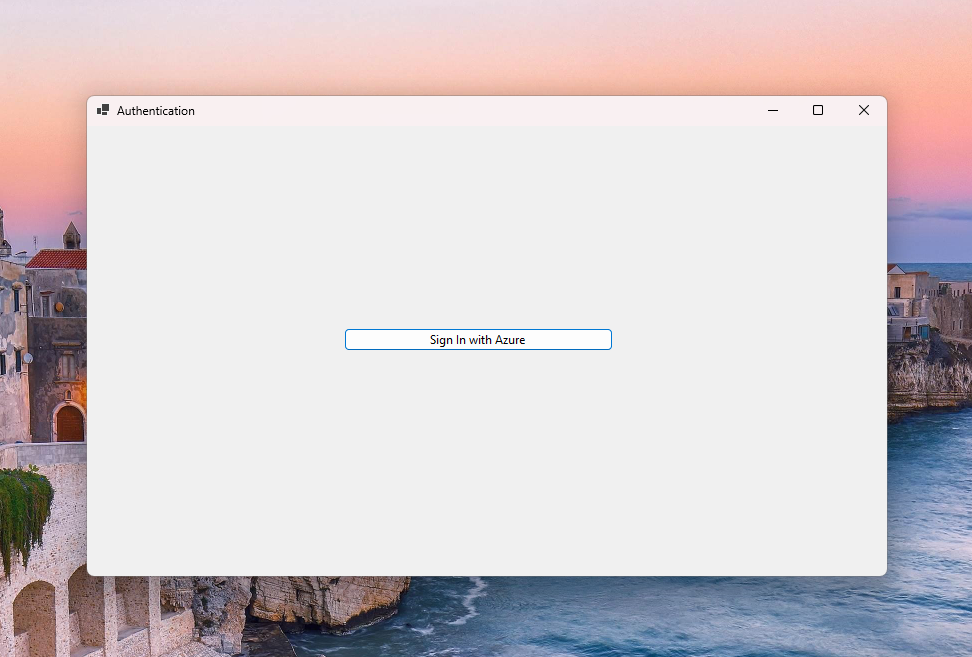This screenshot has height=657, width=972.
Task: Select the Authentication title text
Action: click(x=156, y=111)
